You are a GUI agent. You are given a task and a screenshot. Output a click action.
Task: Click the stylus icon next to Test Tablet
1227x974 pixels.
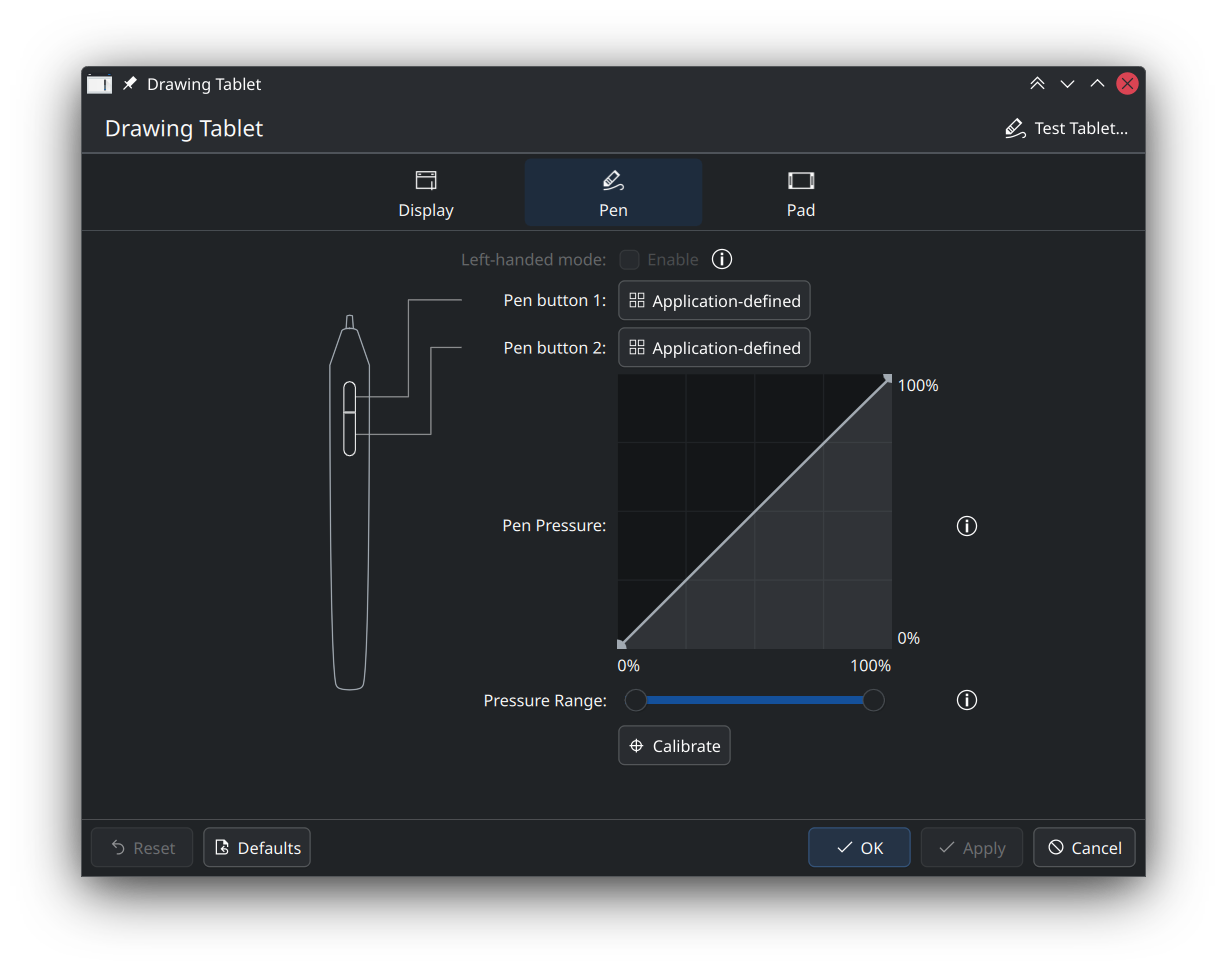coord(1014,128)
